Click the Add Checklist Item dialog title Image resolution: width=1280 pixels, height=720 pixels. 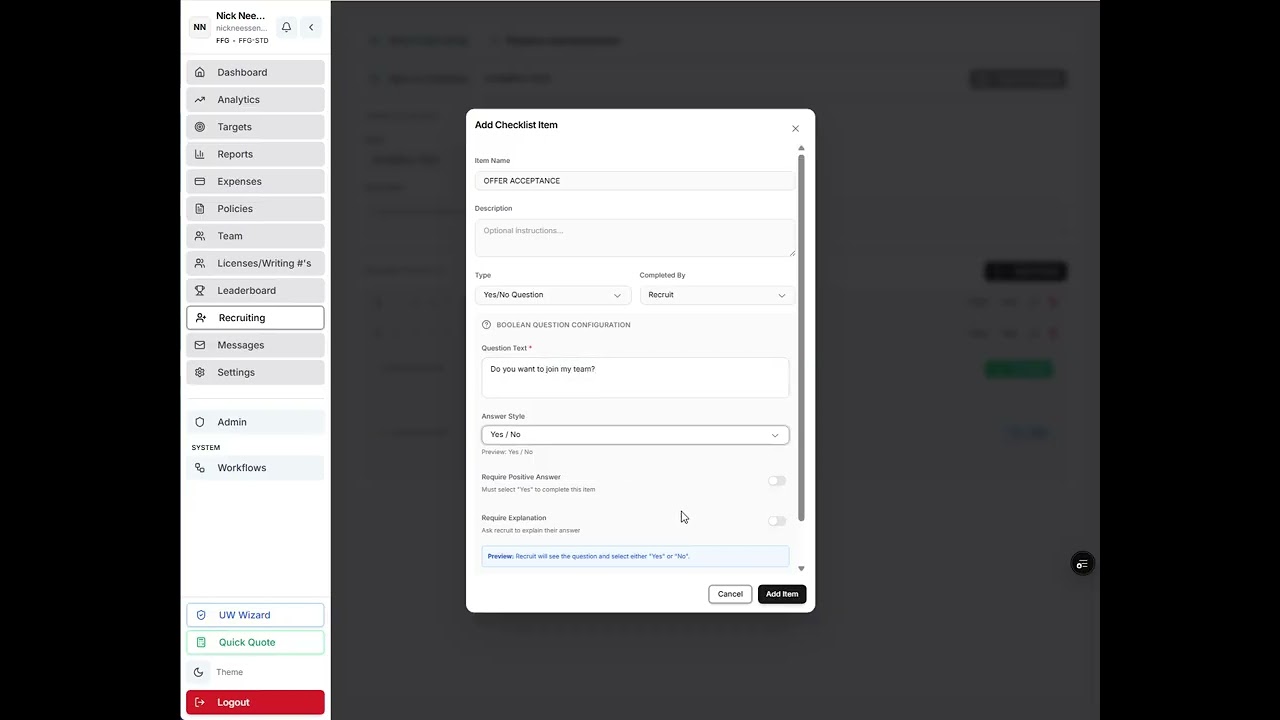coord(516,125)
